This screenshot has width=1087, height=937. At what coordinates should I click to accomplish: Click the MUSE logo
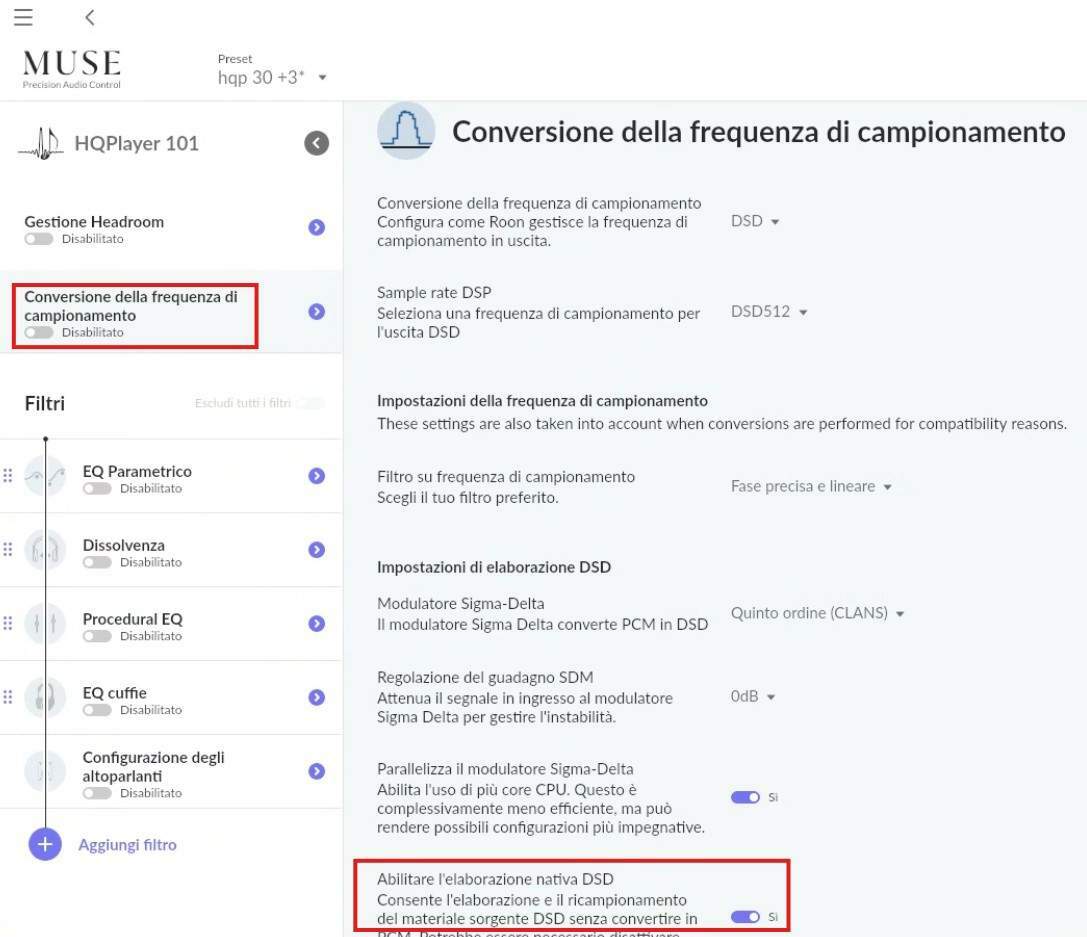[x=72, y=69]
